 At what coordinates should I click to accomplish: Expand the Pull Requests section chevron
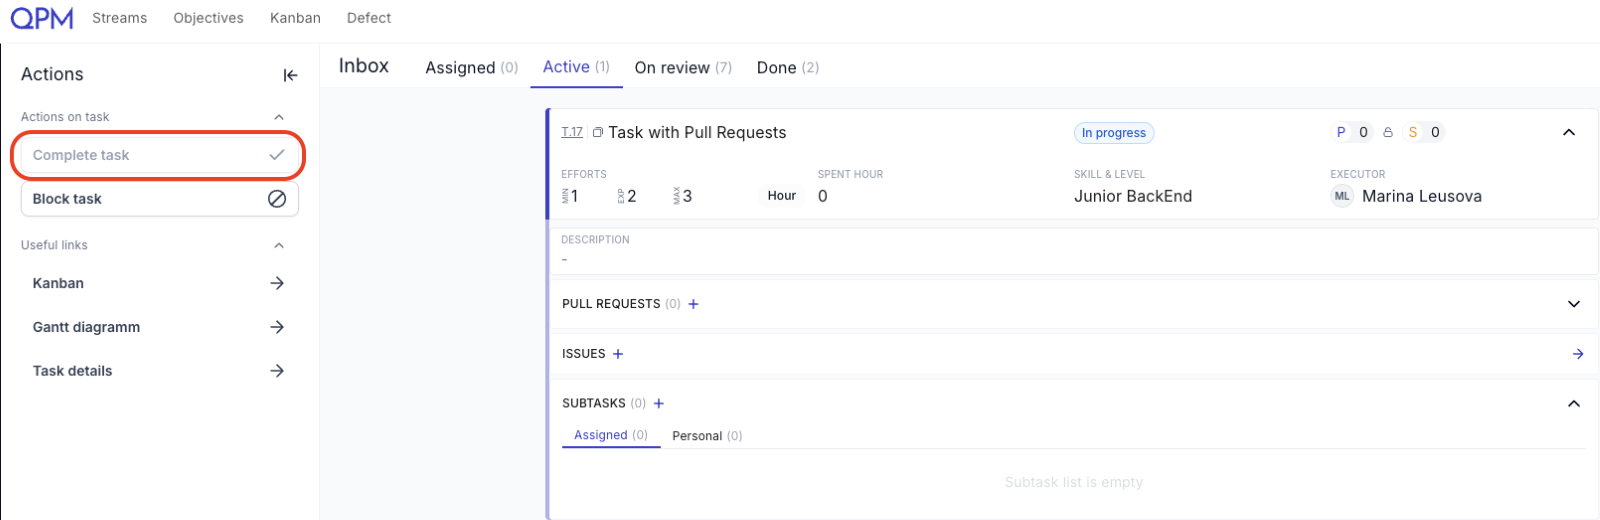1574,304
